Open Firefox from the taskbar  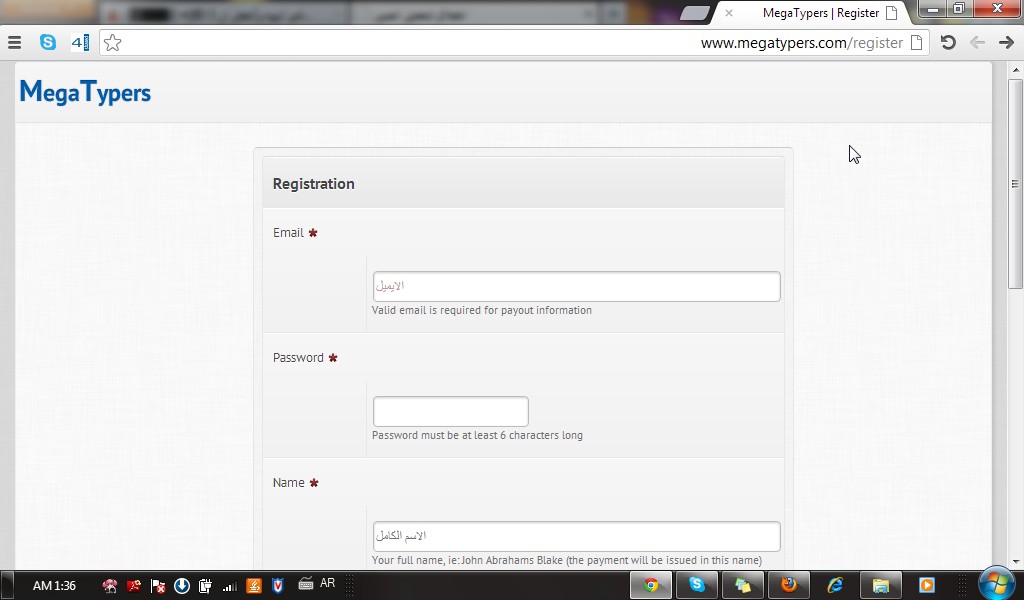[x=789, y=585]
